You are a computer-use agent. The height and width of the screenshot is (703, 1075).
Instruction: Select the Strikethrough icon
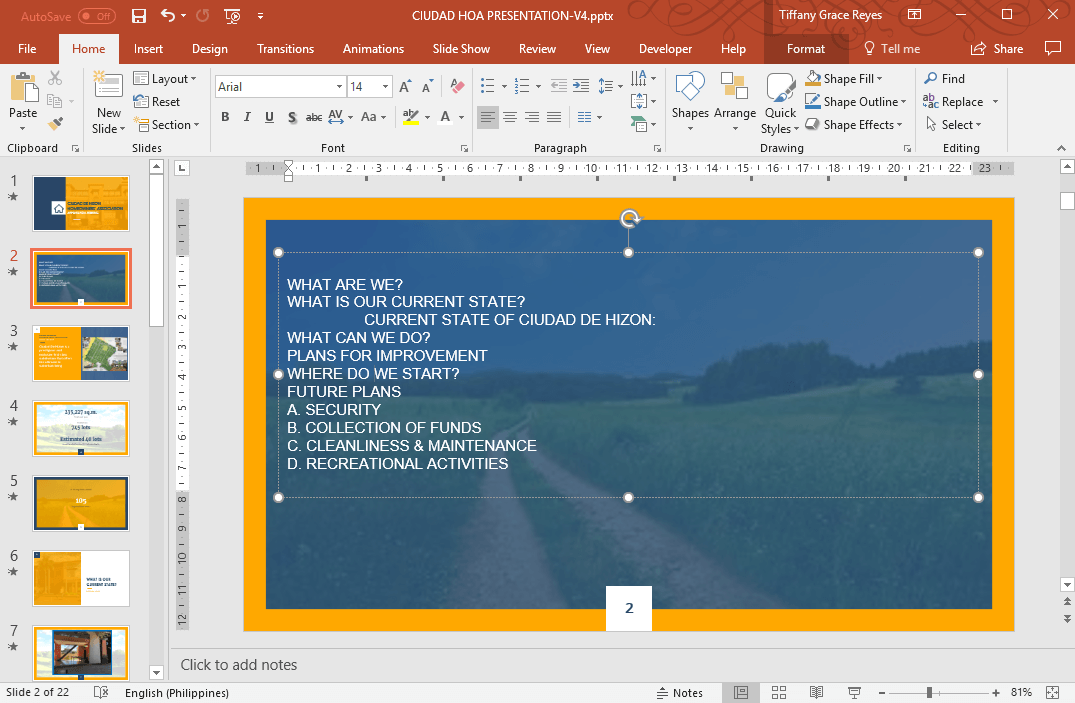(x=313, y=117)
